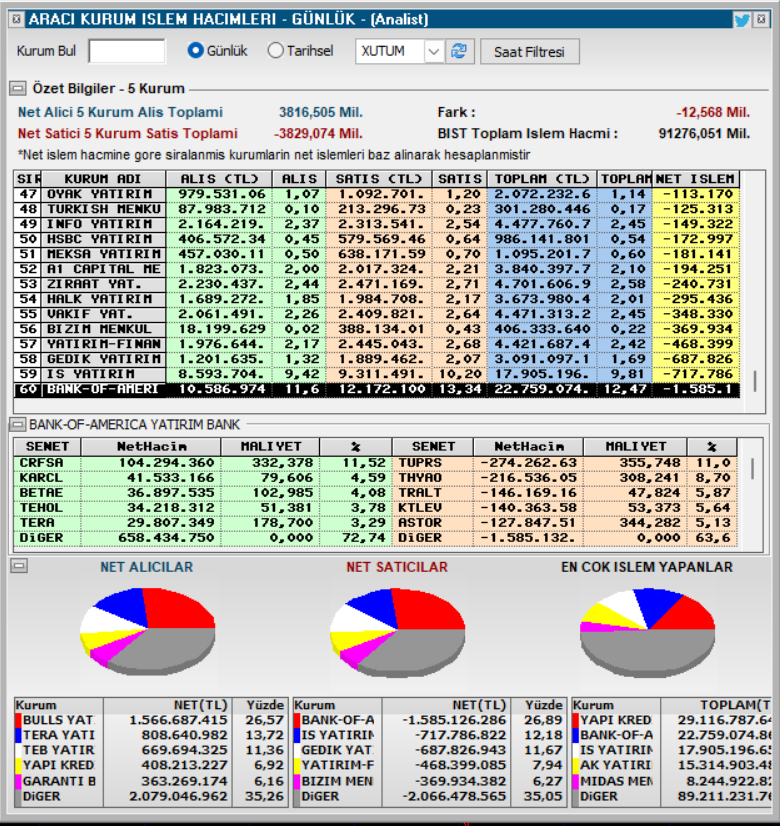Collapse the pie charts section

[x=19, y=566]
